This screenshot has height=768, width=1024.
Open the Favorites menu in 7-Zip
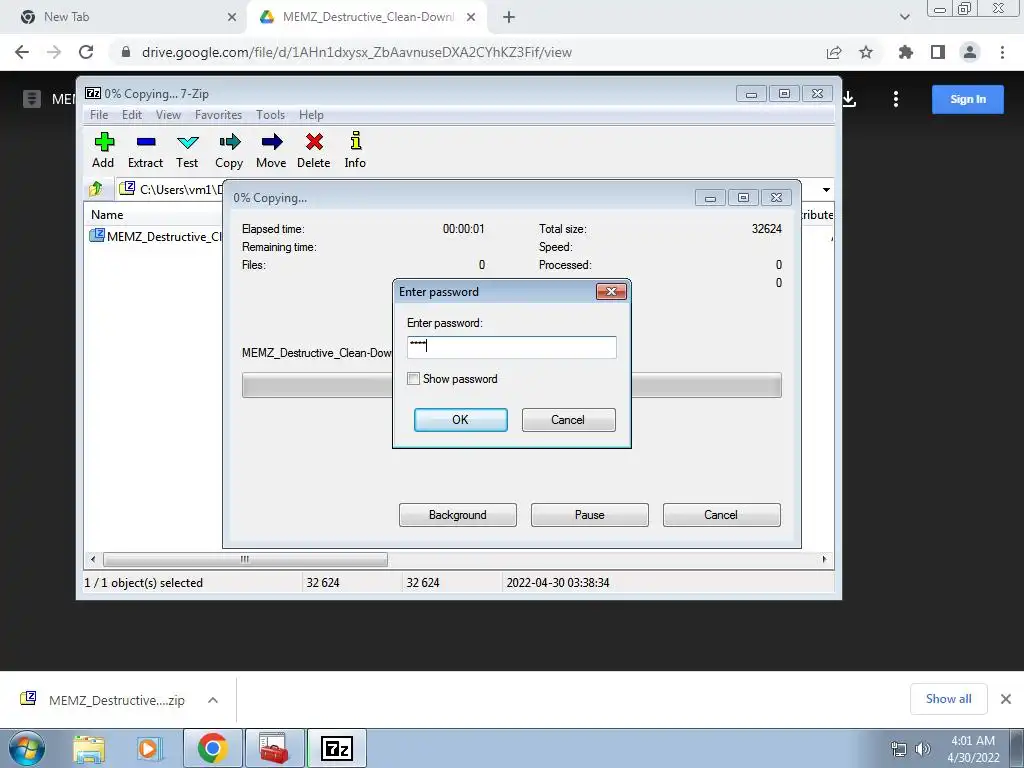218,115
